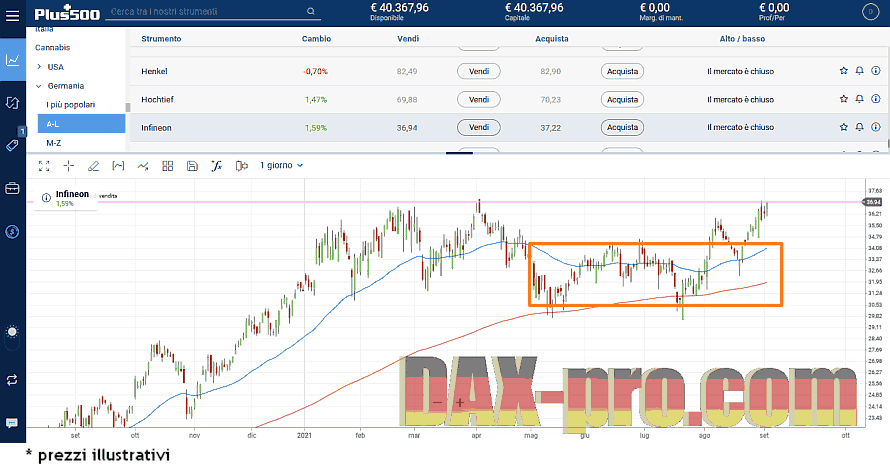Click the switch account mode arrows icon

point(12,380)
